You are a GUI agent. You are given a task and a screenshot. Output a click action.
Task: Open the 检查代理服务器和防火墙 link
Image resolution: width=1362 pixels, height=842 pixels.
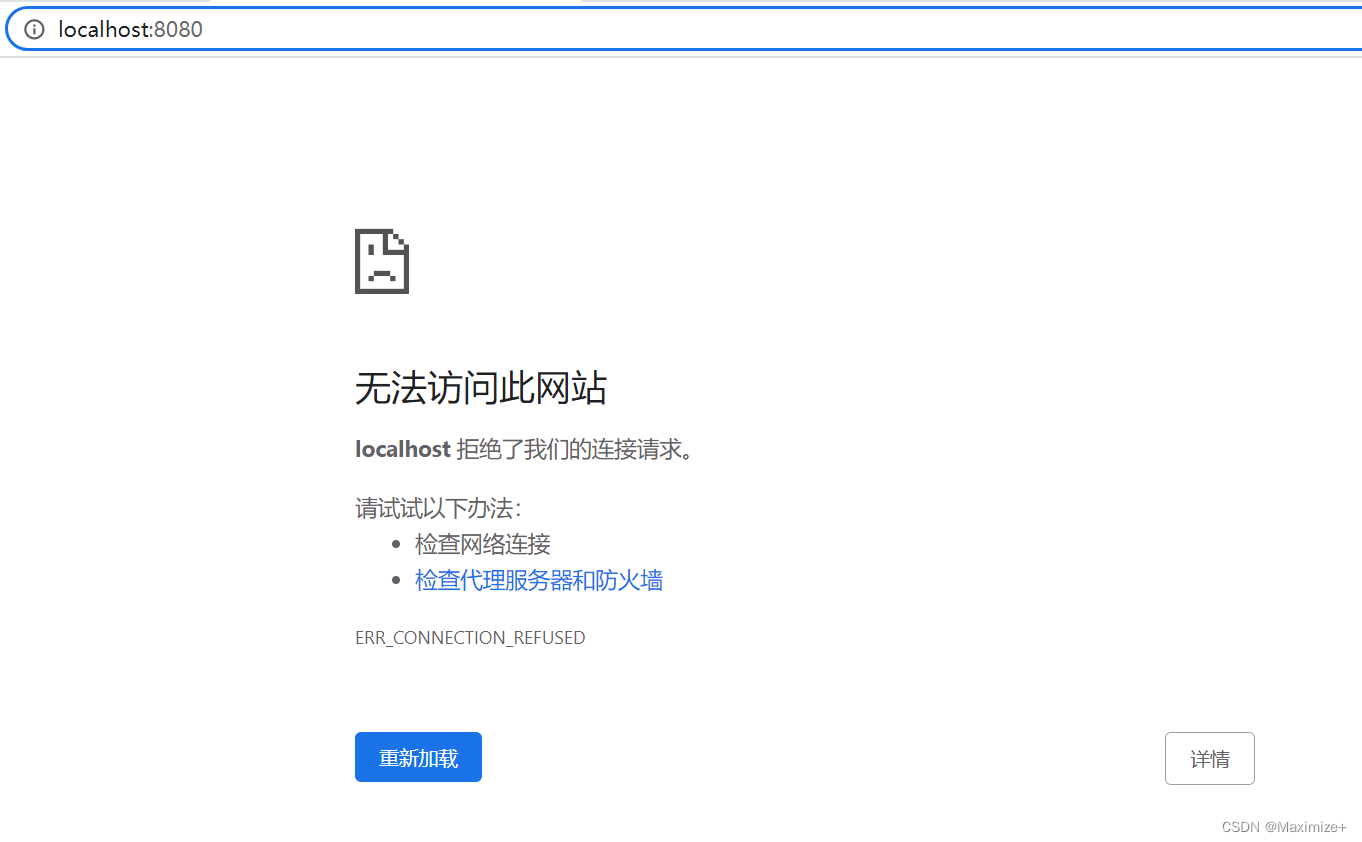[x=539, y=580]
